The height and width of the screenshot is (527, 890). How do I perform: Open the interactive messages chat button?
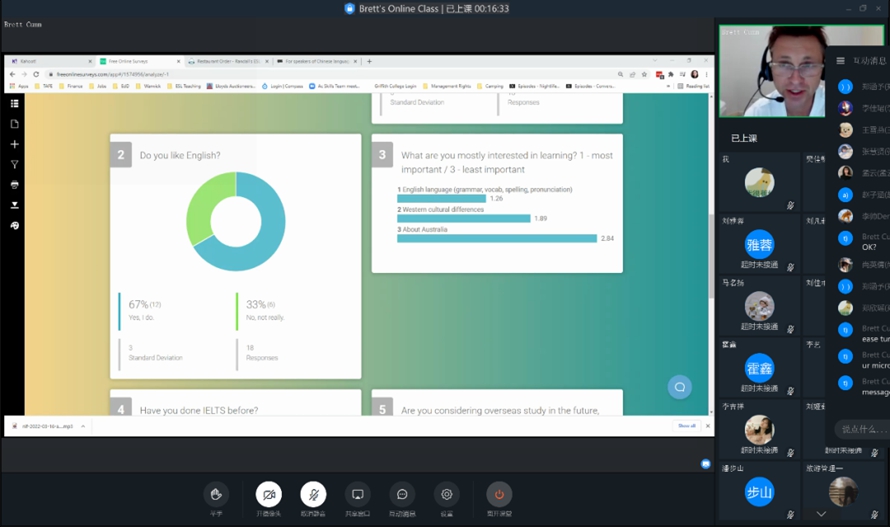402,494
